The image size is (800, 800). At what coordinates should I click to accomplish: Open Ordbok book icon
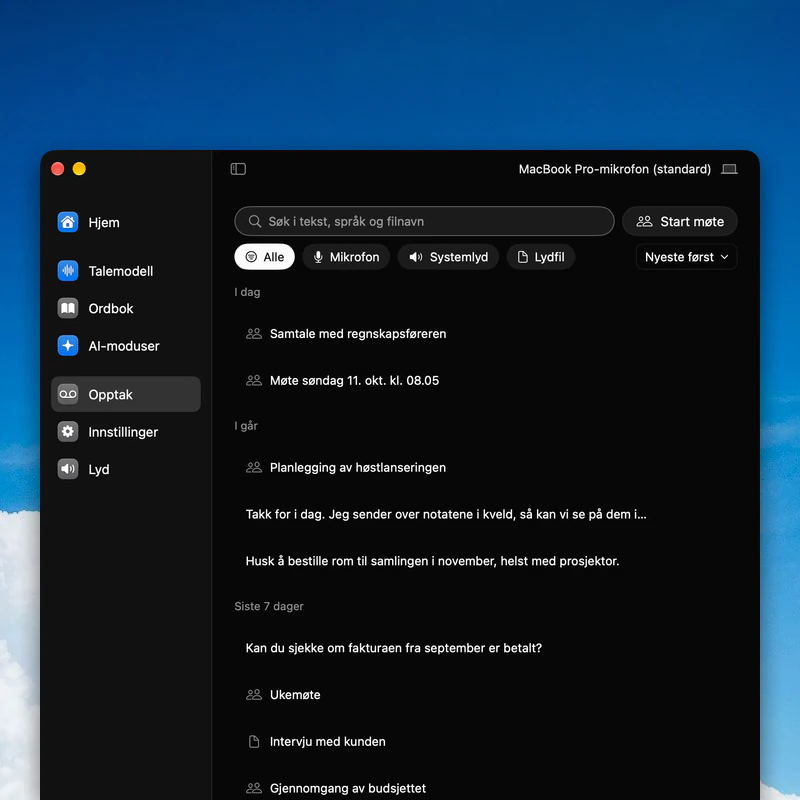[68, 308]
